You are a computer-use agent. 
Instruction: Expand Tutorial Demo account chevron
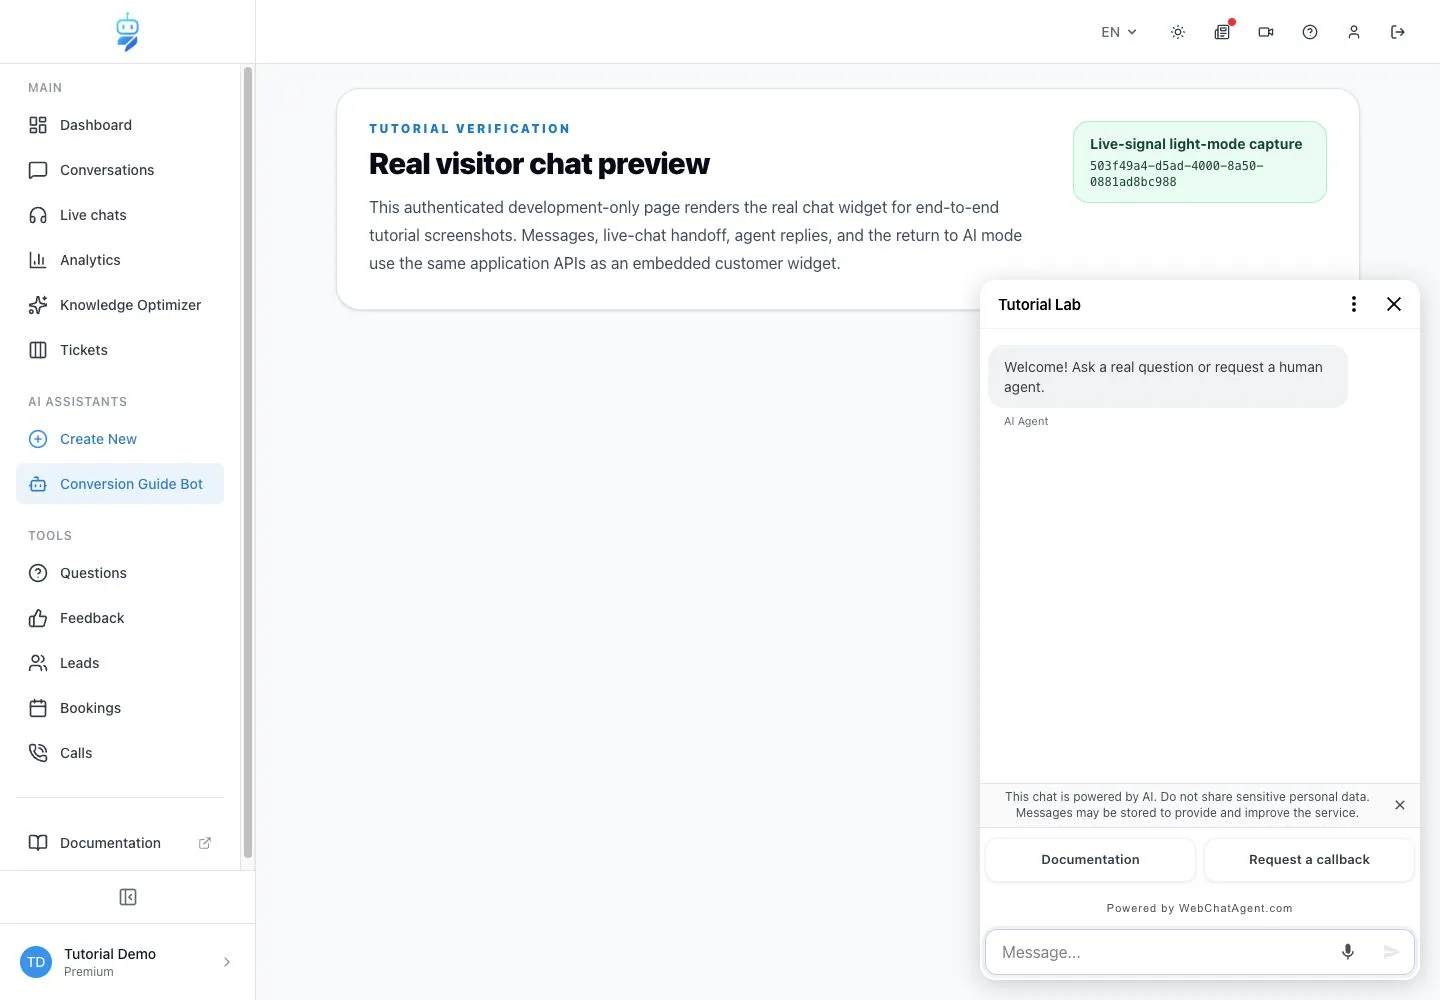[x=227, y=962]
